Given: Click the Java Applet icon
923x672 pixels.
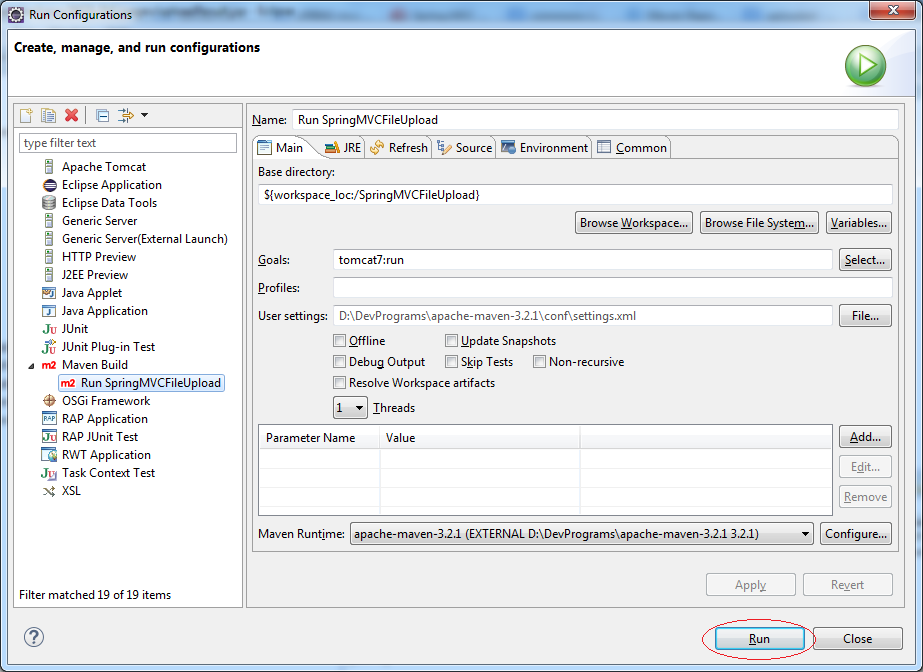Looking at the screenshot, I should [49, 293].
